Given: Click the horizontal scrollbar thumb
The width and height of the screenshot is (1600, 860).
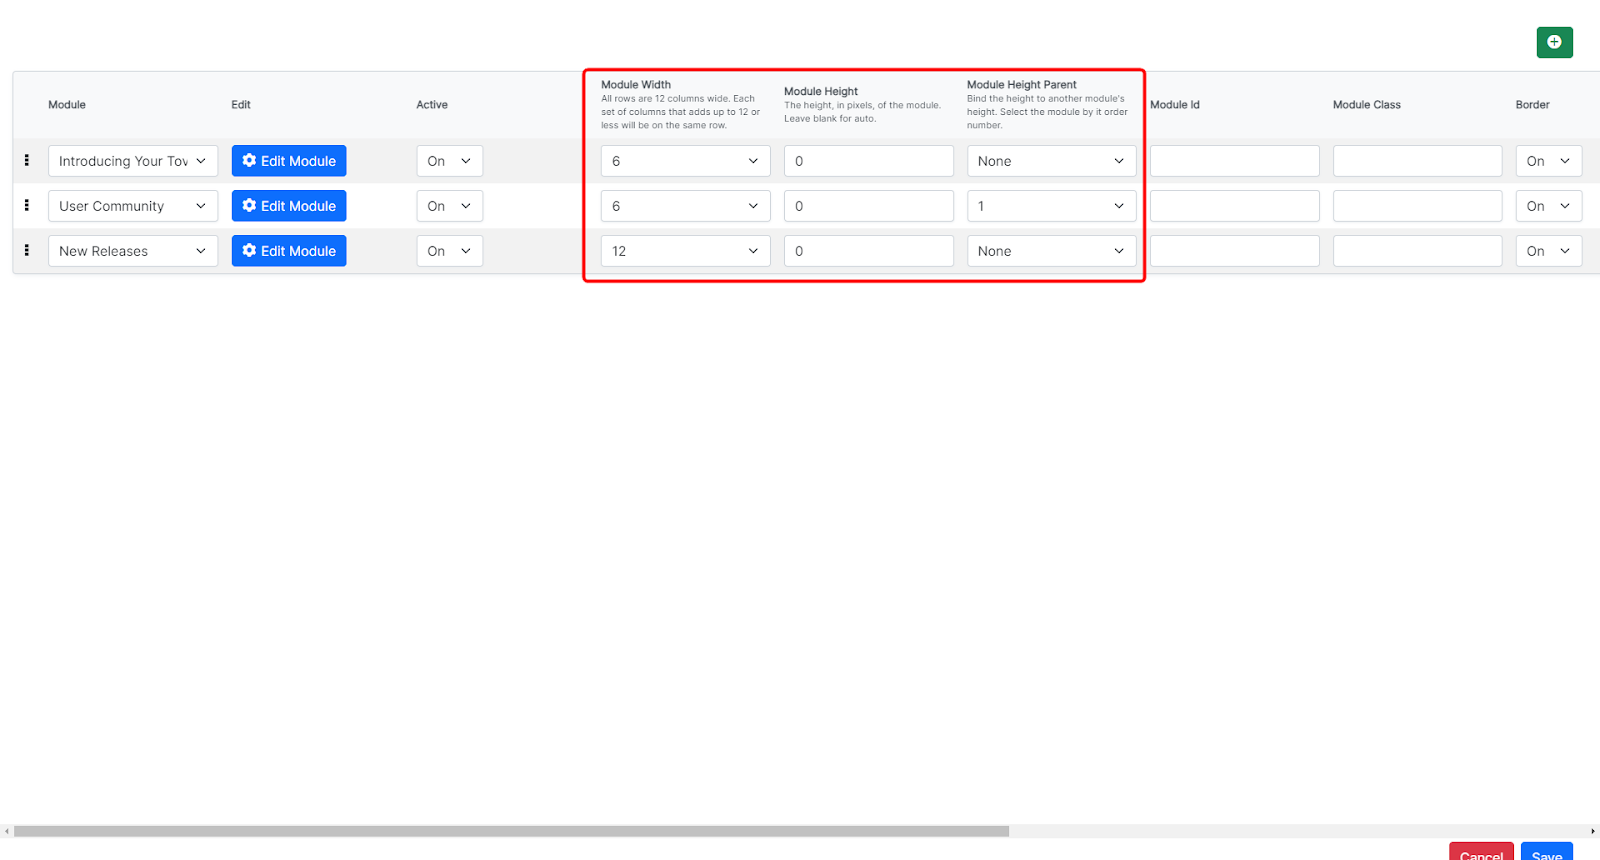Looking at the screenshot, I should (511, 831).
